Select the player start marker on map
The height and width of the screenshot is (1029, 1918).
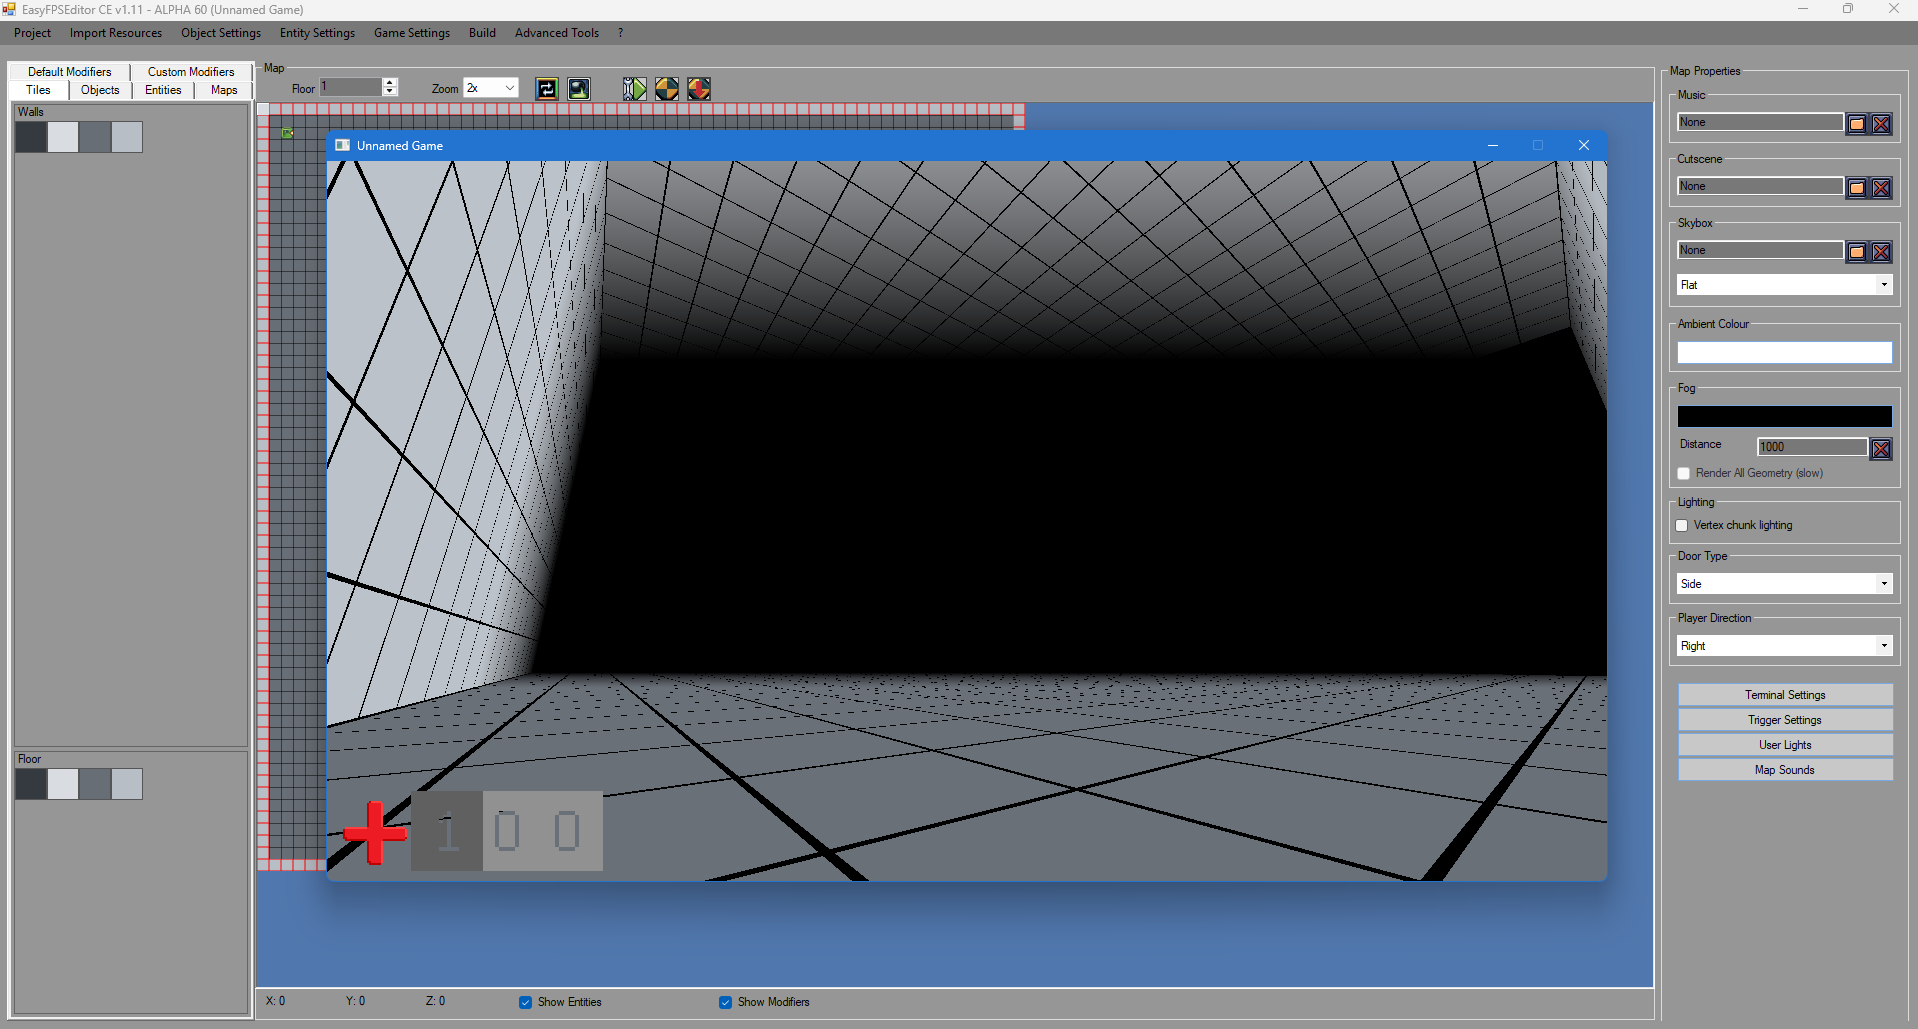coord(288,133)
